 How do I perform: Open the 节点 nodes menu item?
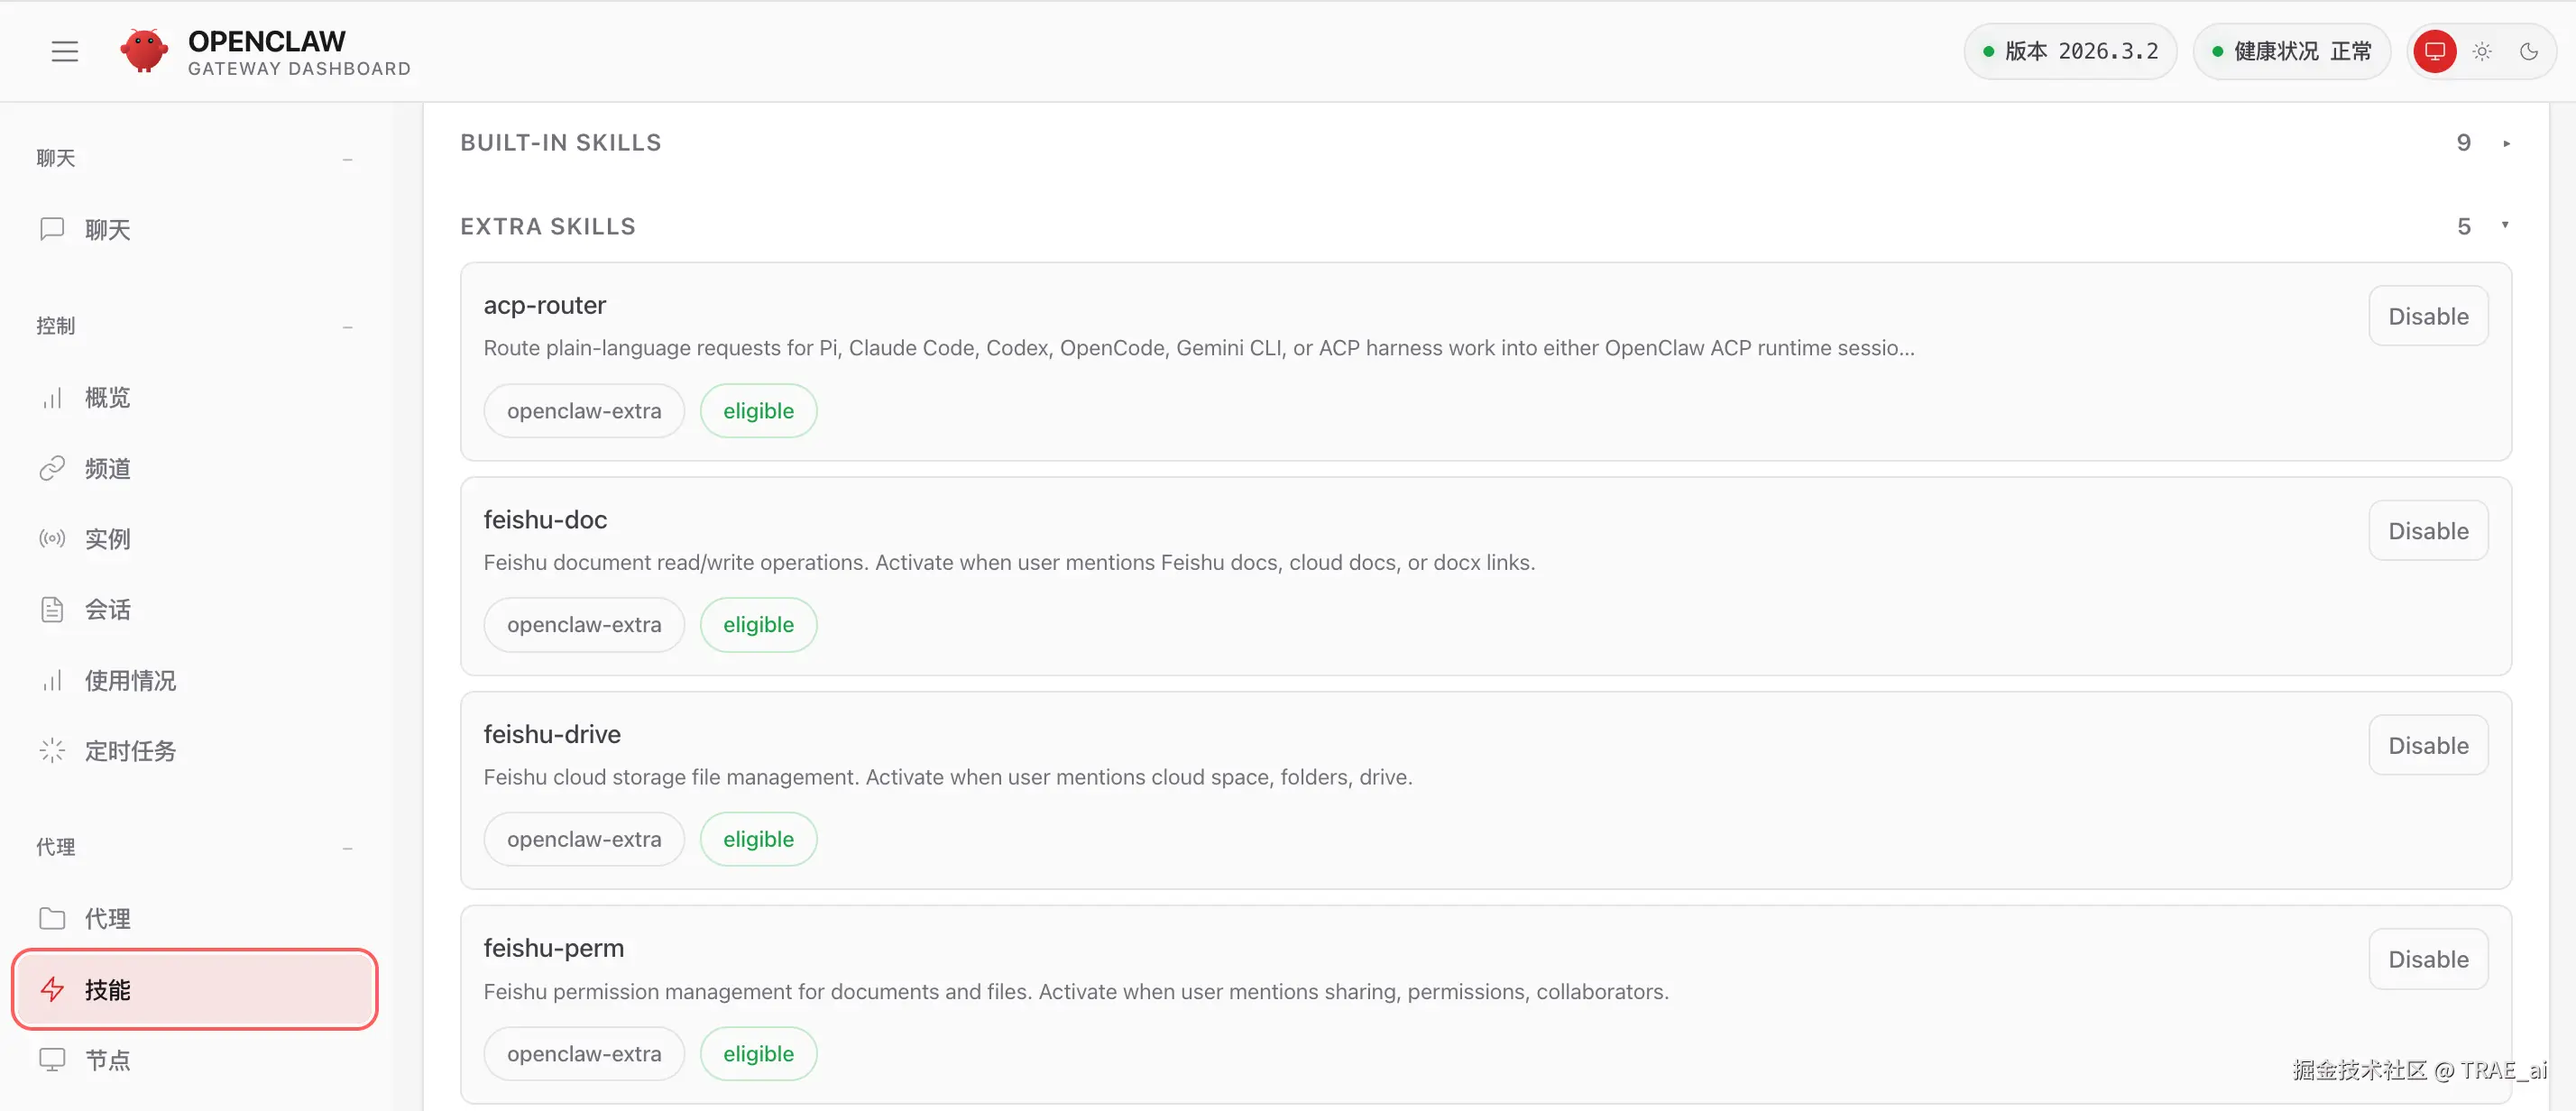point(107,1059)
